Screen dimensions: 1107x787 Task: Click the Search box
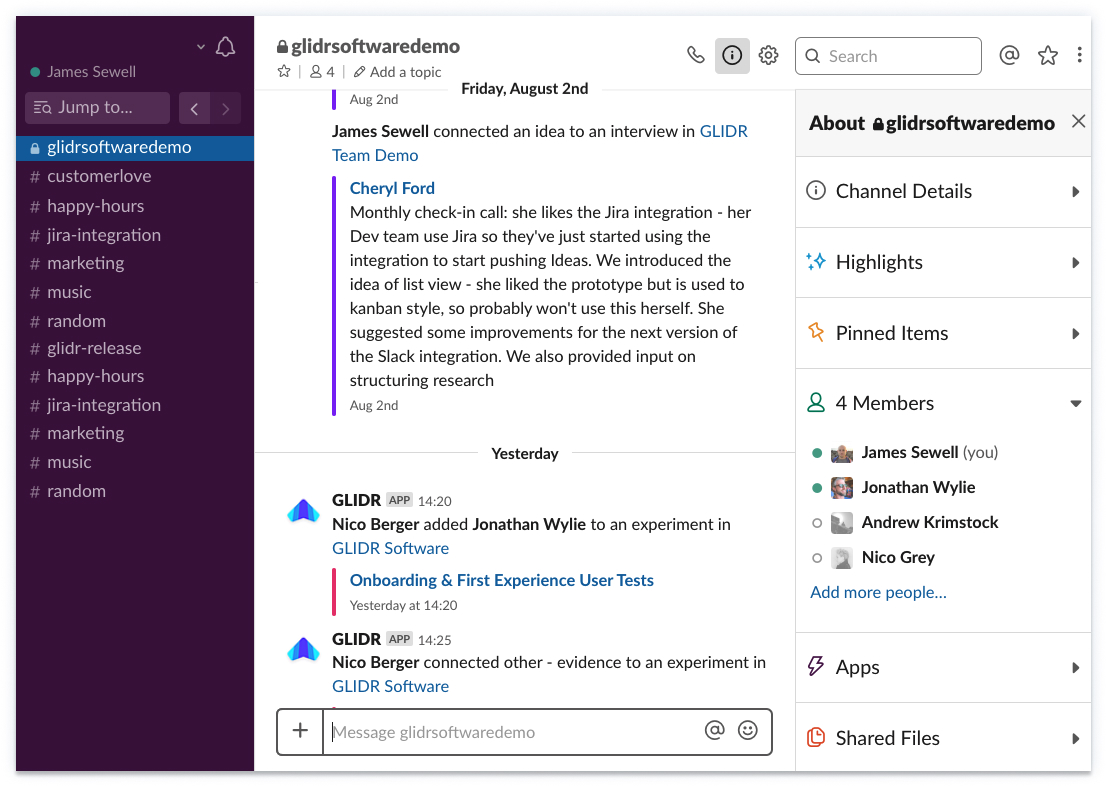(x=888, y=56)
